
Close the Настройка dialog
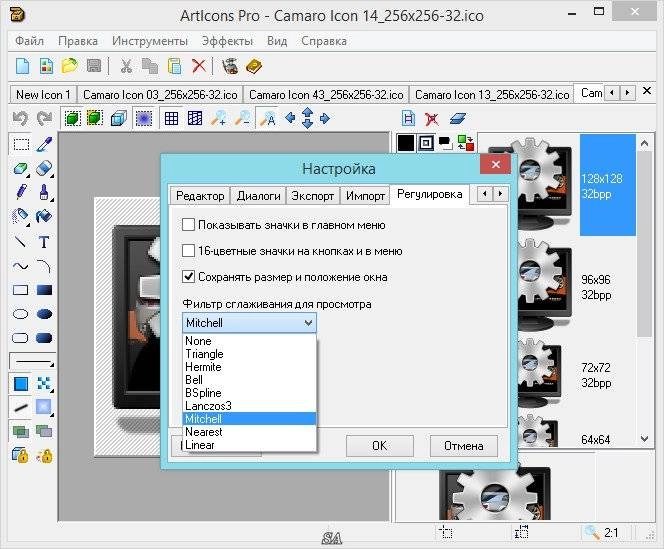[x=495, y=164]
